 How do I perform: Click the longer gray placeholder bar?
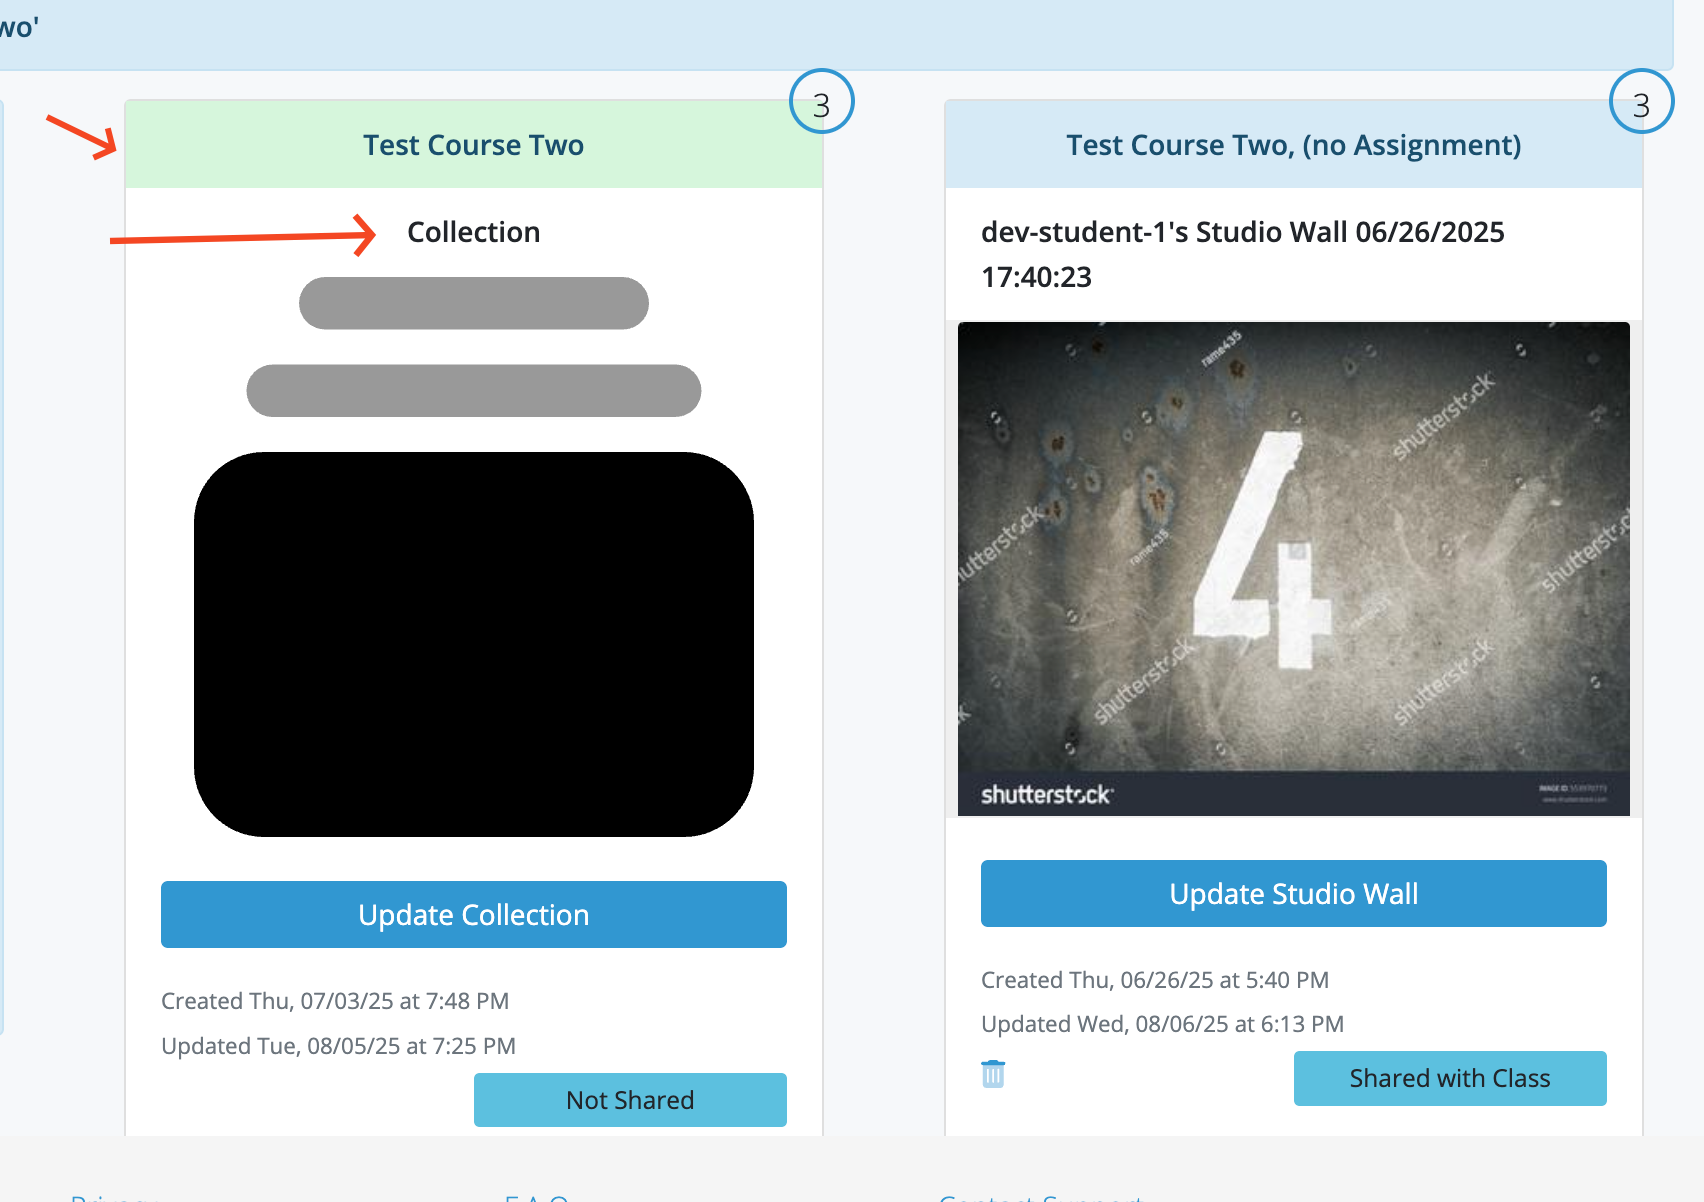coord(473,390)
